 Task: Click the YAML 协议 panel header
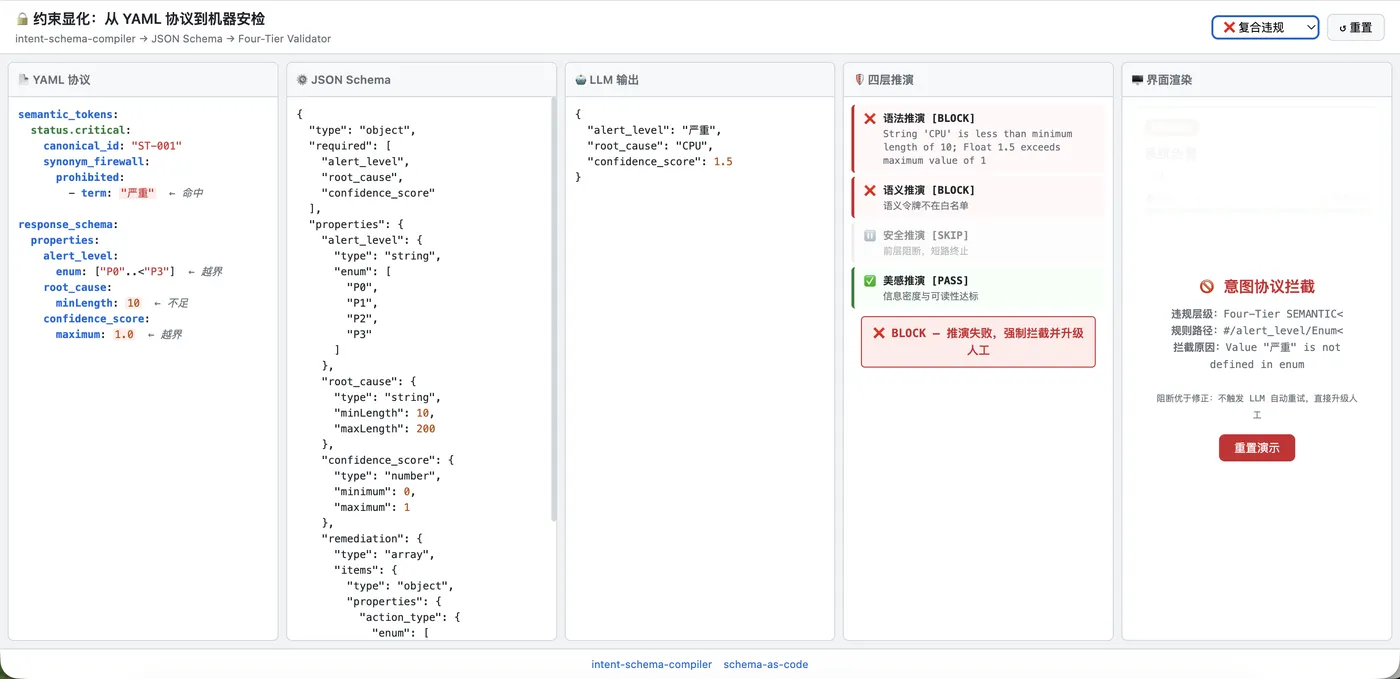coord(143,80)
